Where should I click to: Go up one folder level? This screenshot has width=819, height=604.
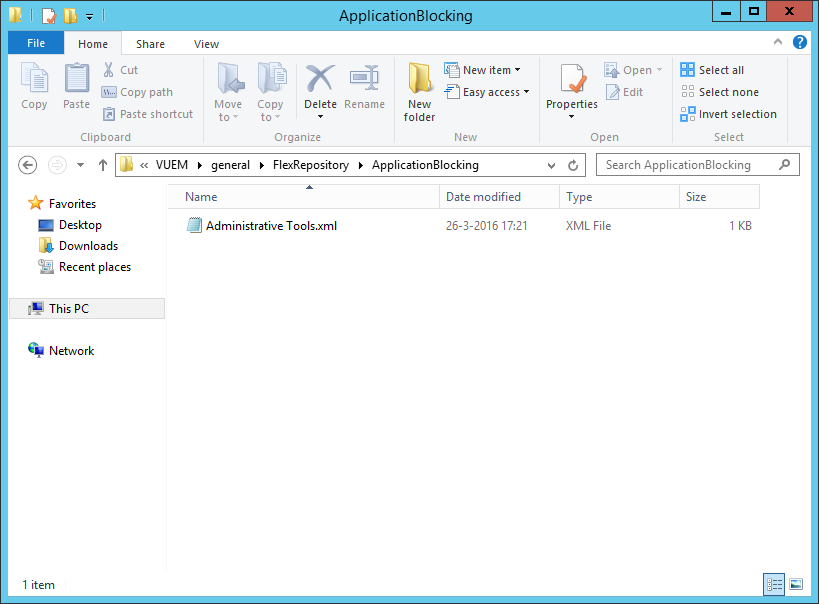point(103,165)
